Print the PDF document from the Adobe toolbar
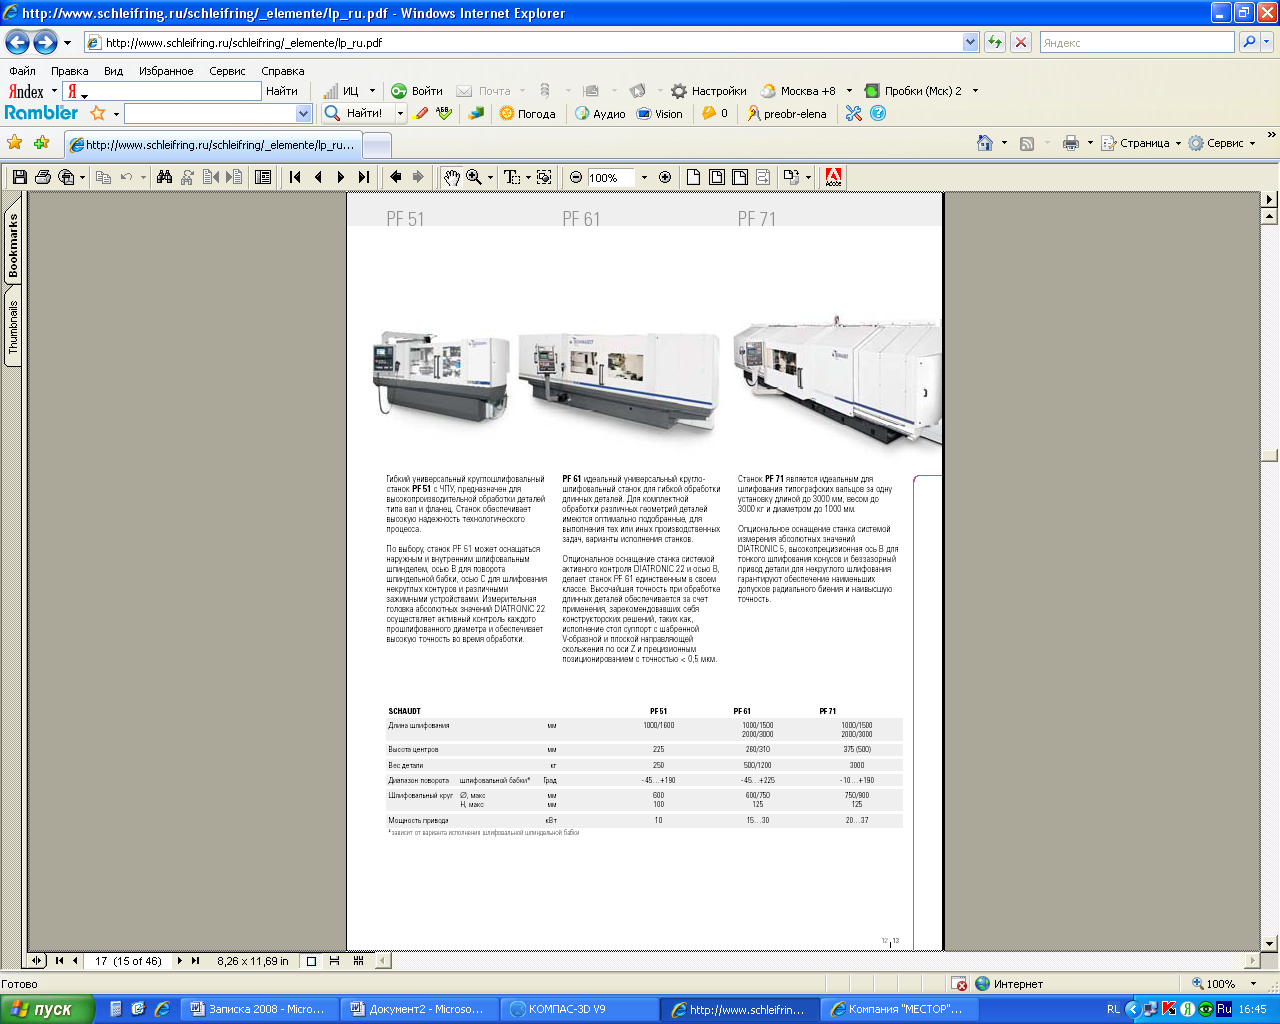 43,177
